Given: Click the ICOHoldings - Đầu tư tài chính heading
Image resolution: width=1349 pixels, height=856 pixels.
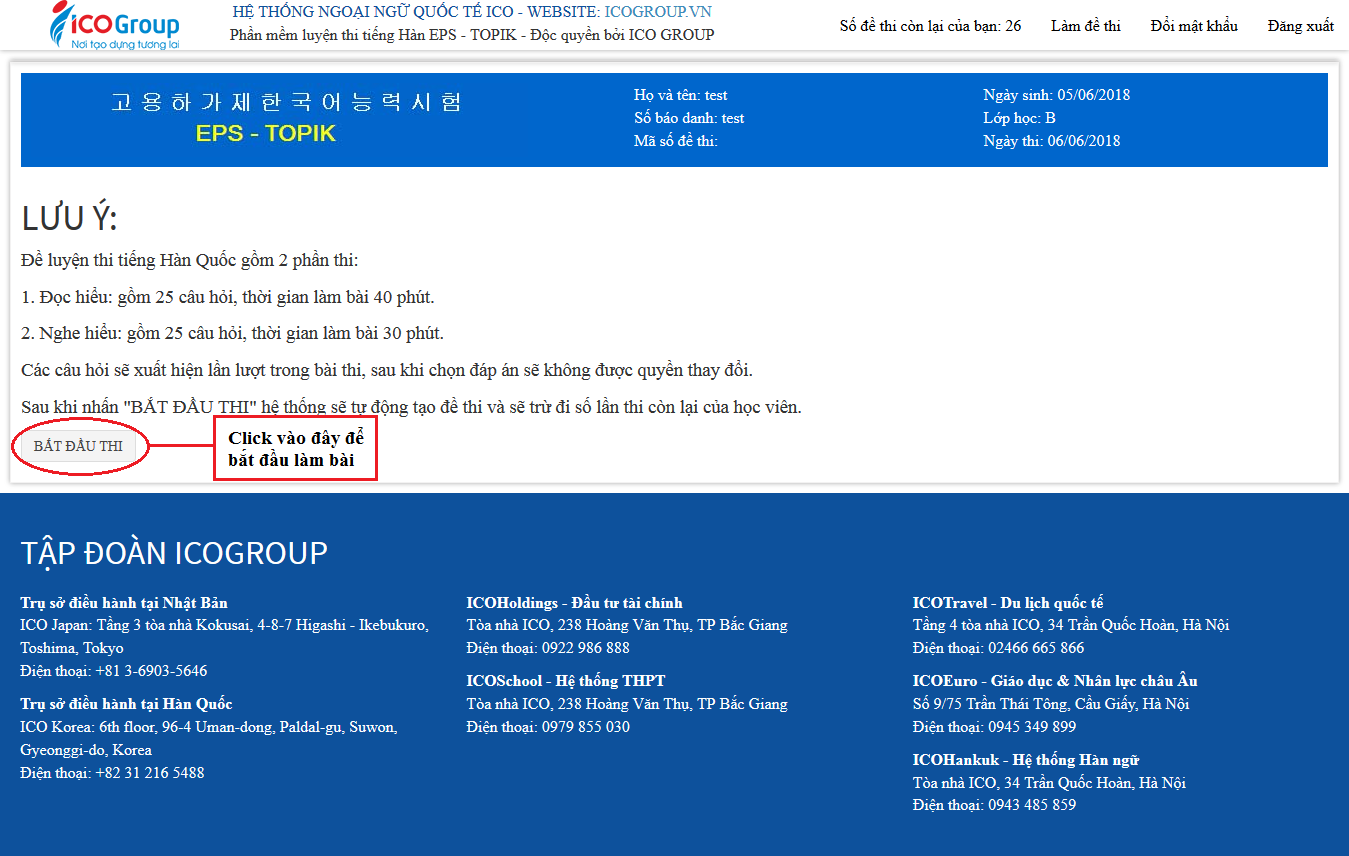Looking at the screenshot, I should pos(574,603).
